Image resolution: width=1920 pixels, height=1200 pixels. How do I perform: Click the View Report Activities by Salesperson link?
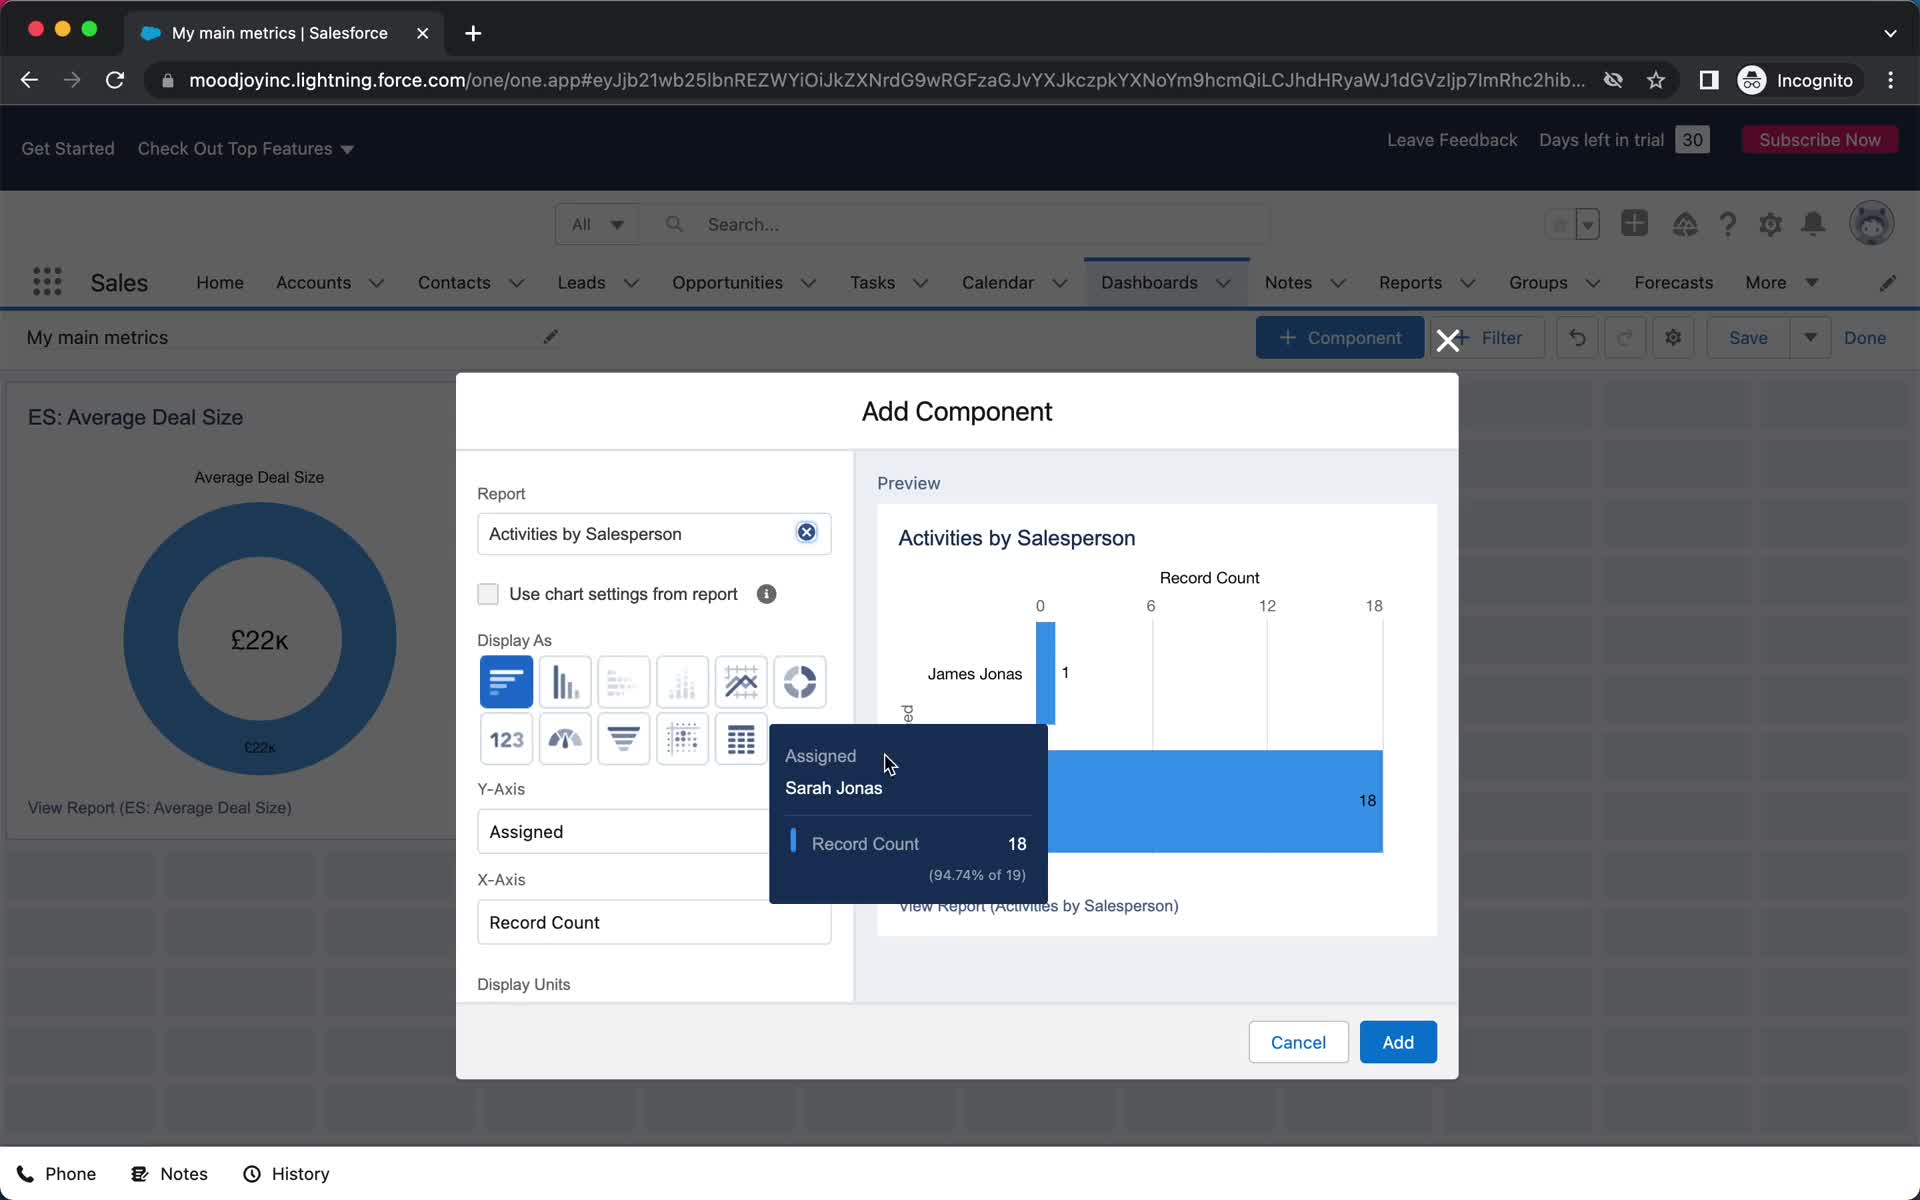click(1038, 906)
